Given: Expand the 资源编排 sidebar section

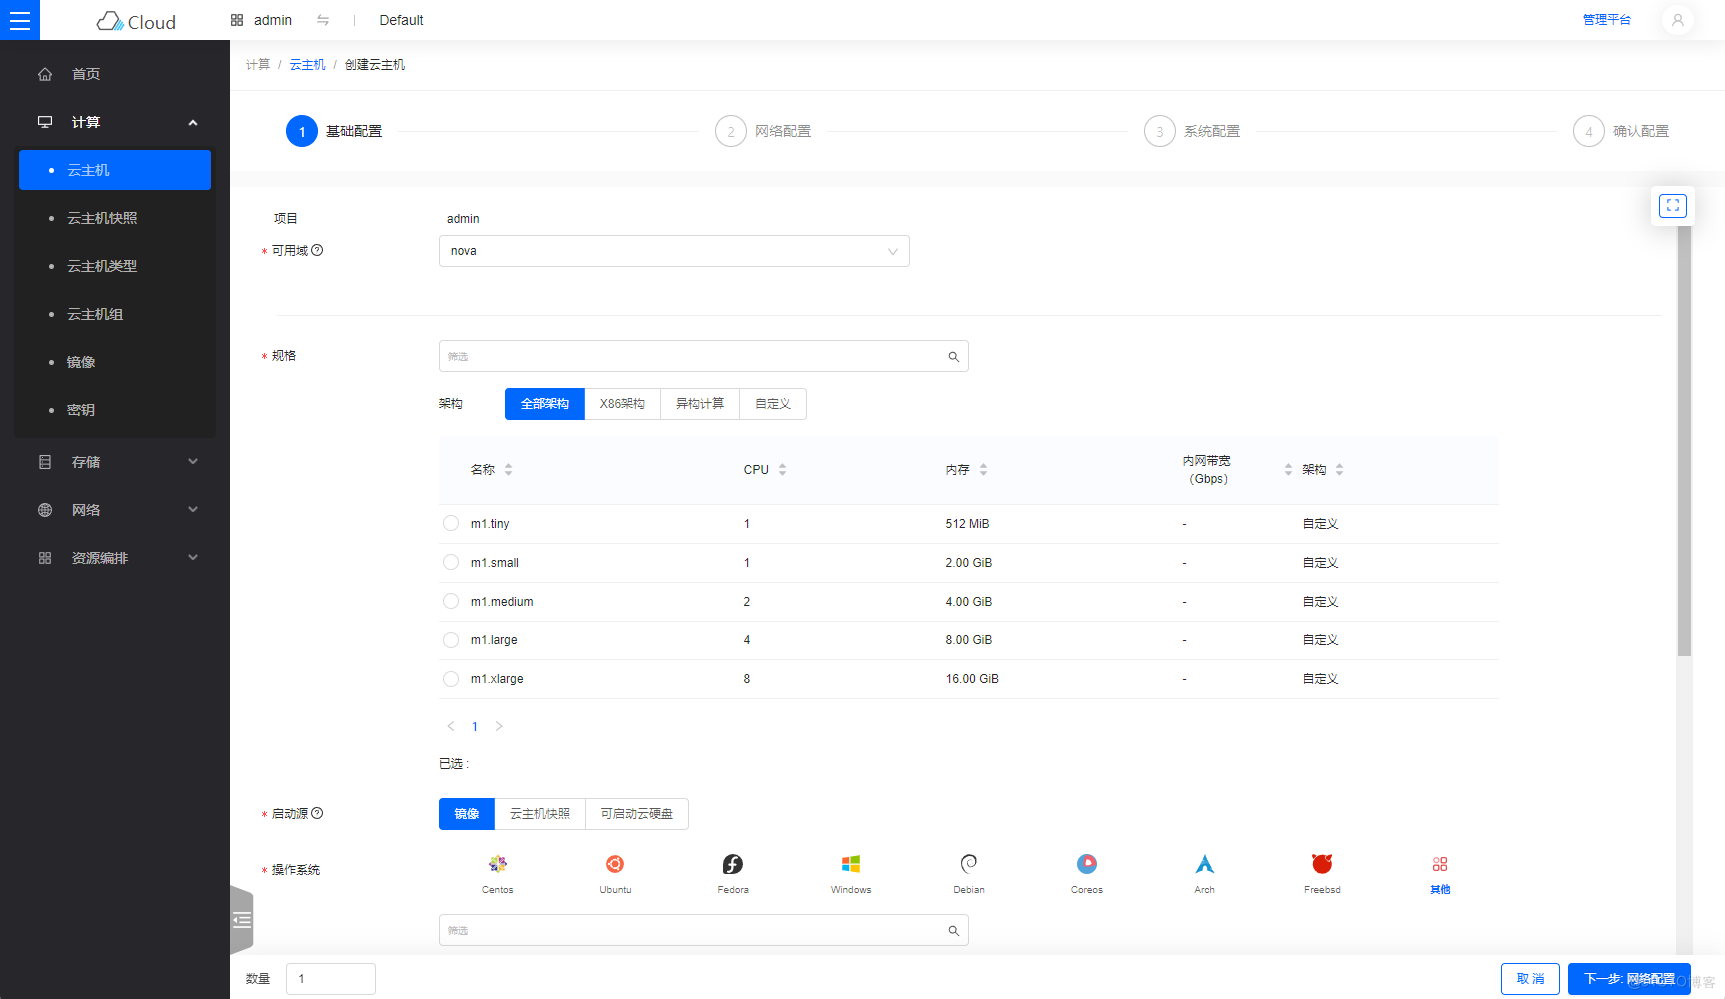Looking at the screenshot, I should click(x=193, y=558).
